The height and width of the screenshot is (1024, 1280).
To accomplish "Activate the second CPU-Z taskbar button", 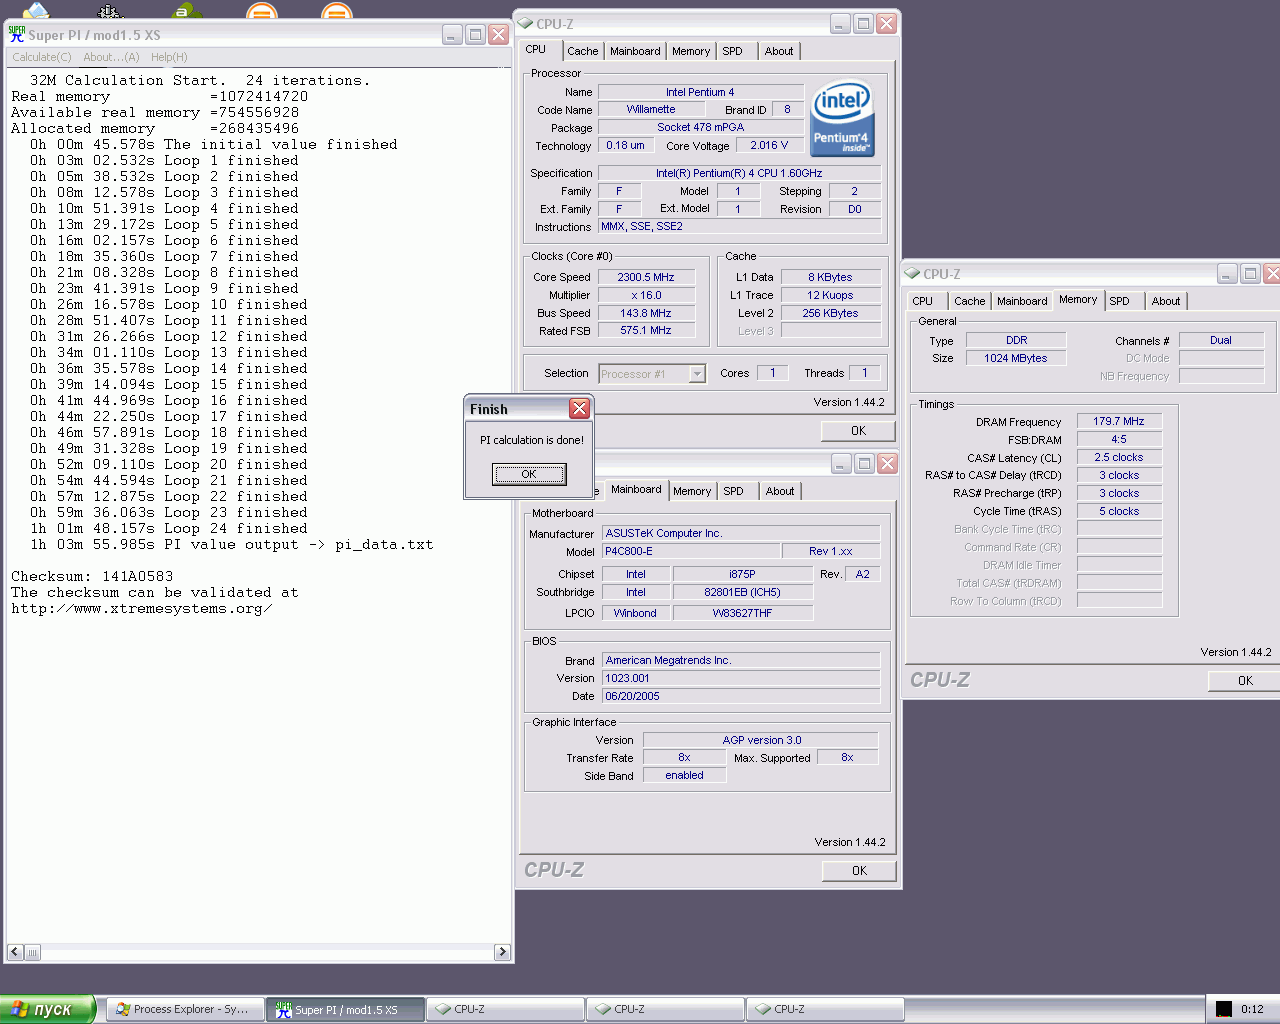I will (x=665, y=1010).
